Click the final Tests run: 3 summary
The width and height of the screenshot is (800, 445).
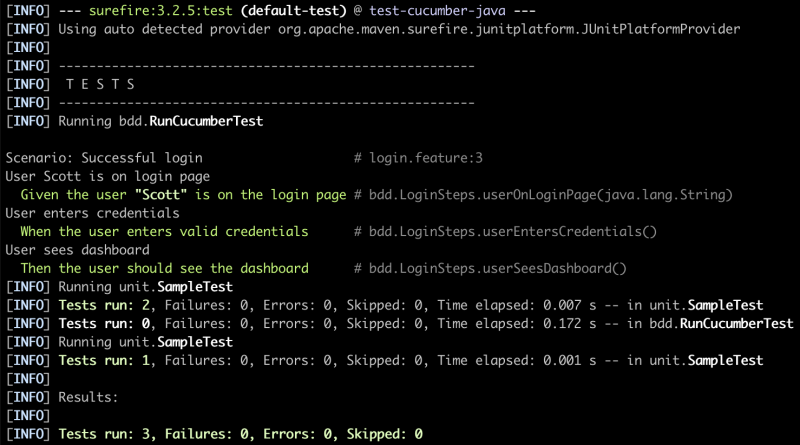240,434
